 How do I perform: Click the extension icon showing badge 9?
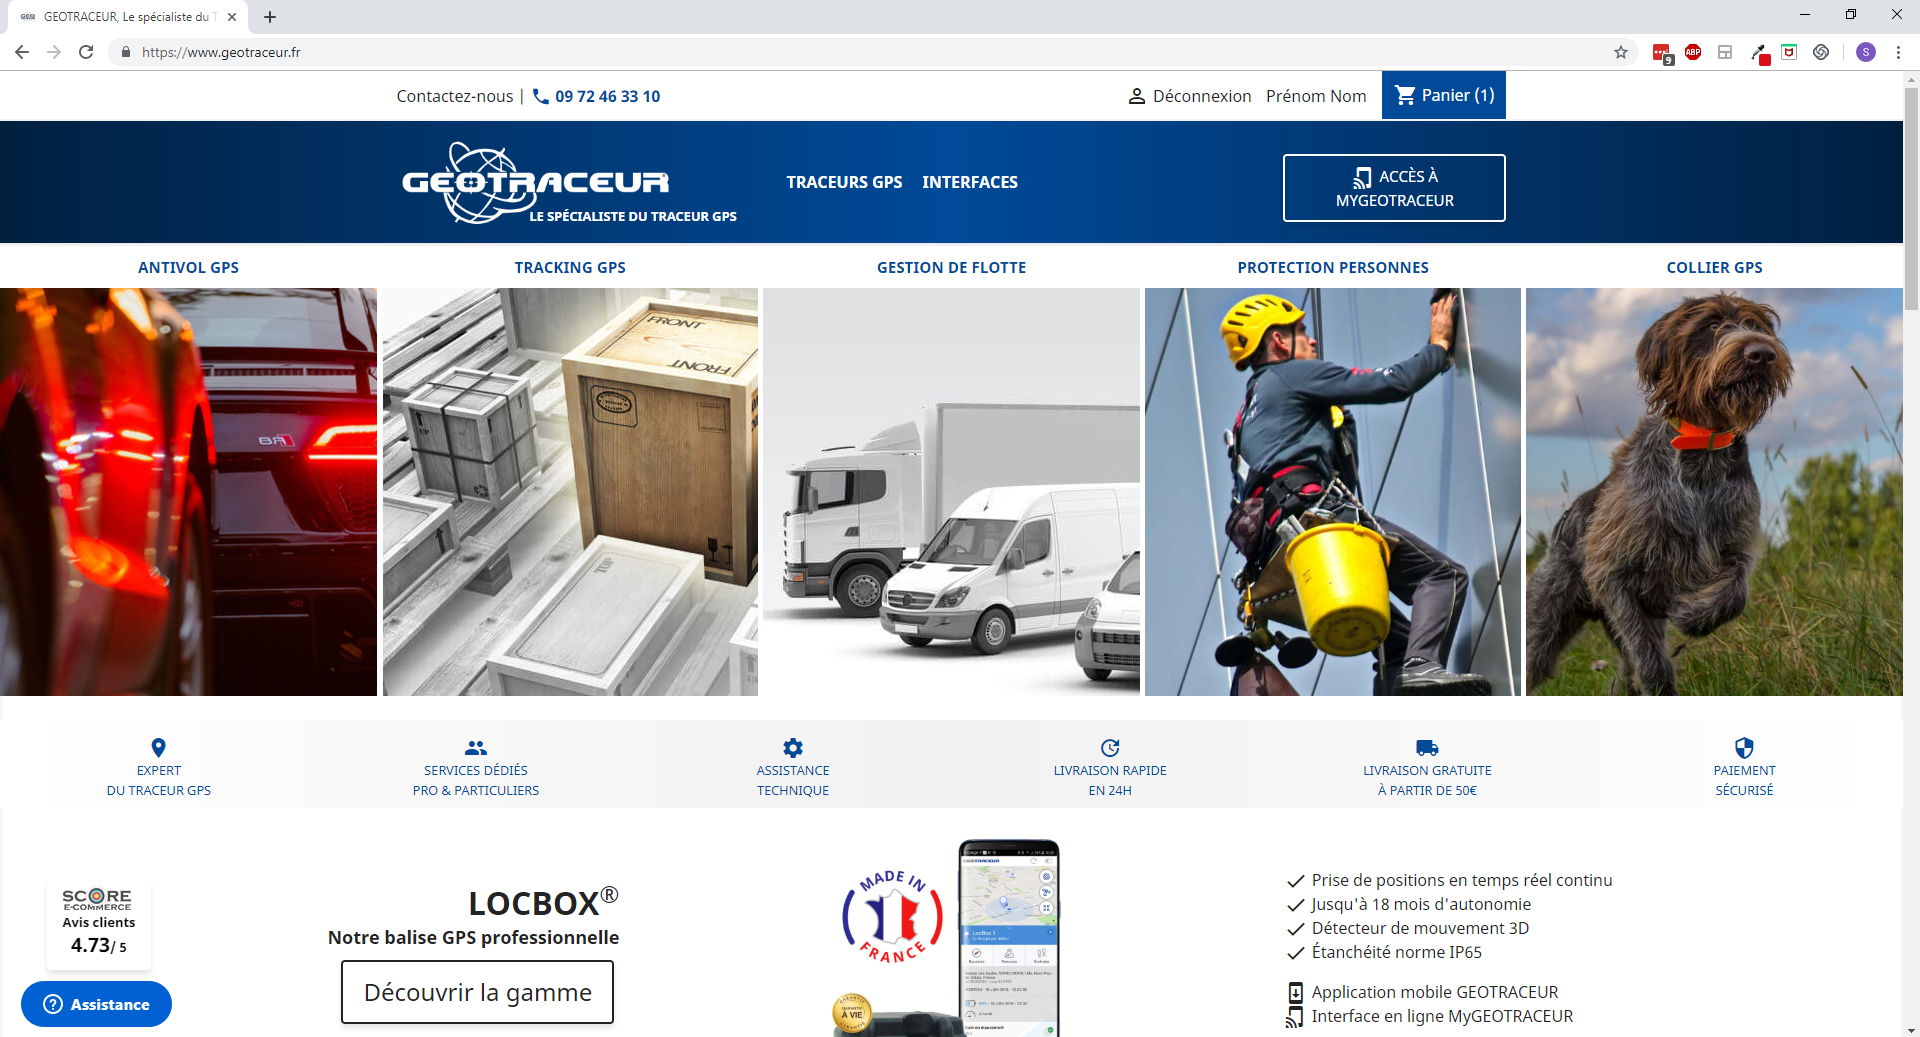tap(1660, 52)
